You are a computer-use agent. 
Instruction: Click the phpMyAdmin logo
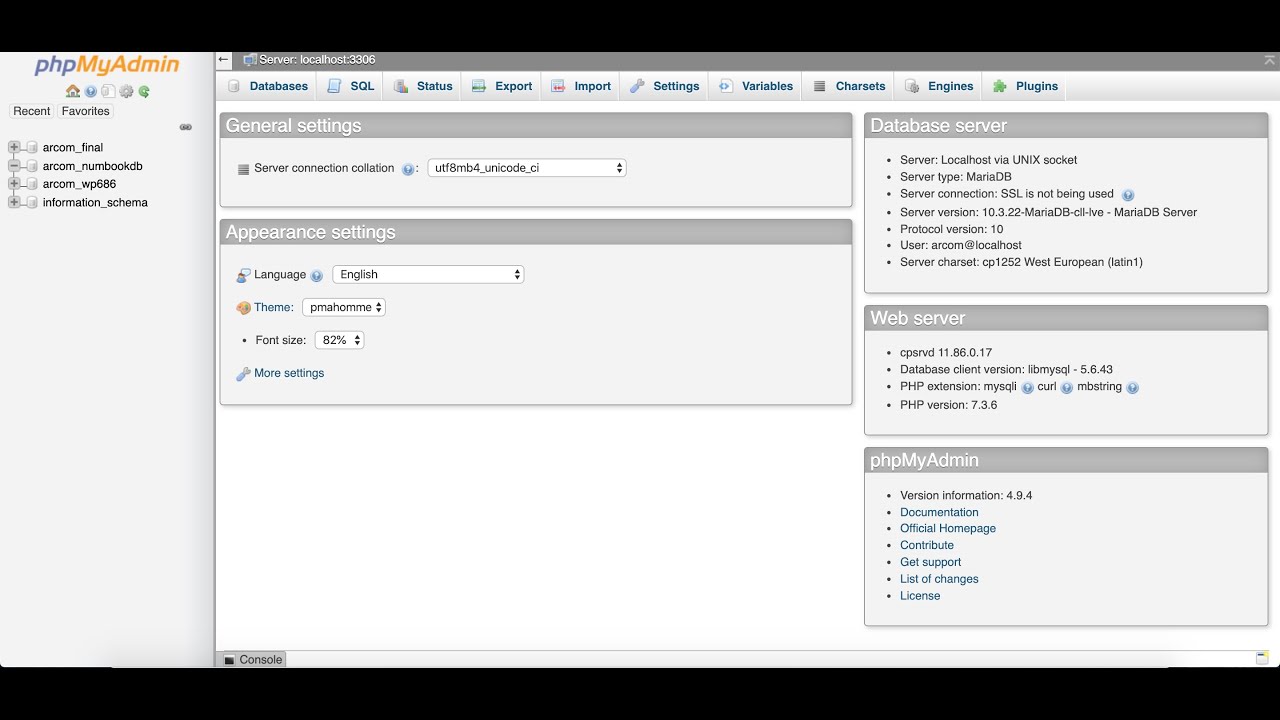(x=107, y=65)
